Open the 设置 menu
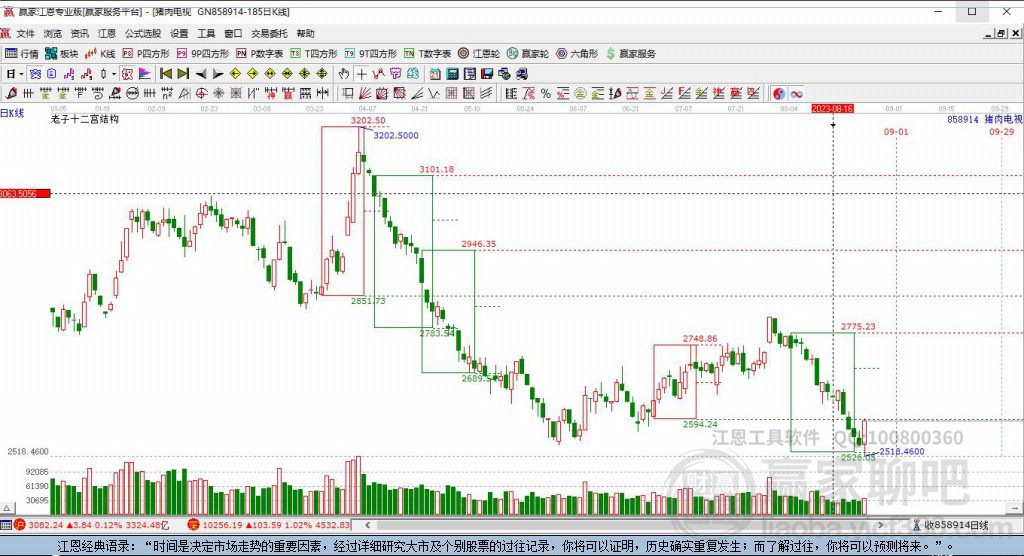The width and height of the screenshot is (1024, 556). (179, 33)
